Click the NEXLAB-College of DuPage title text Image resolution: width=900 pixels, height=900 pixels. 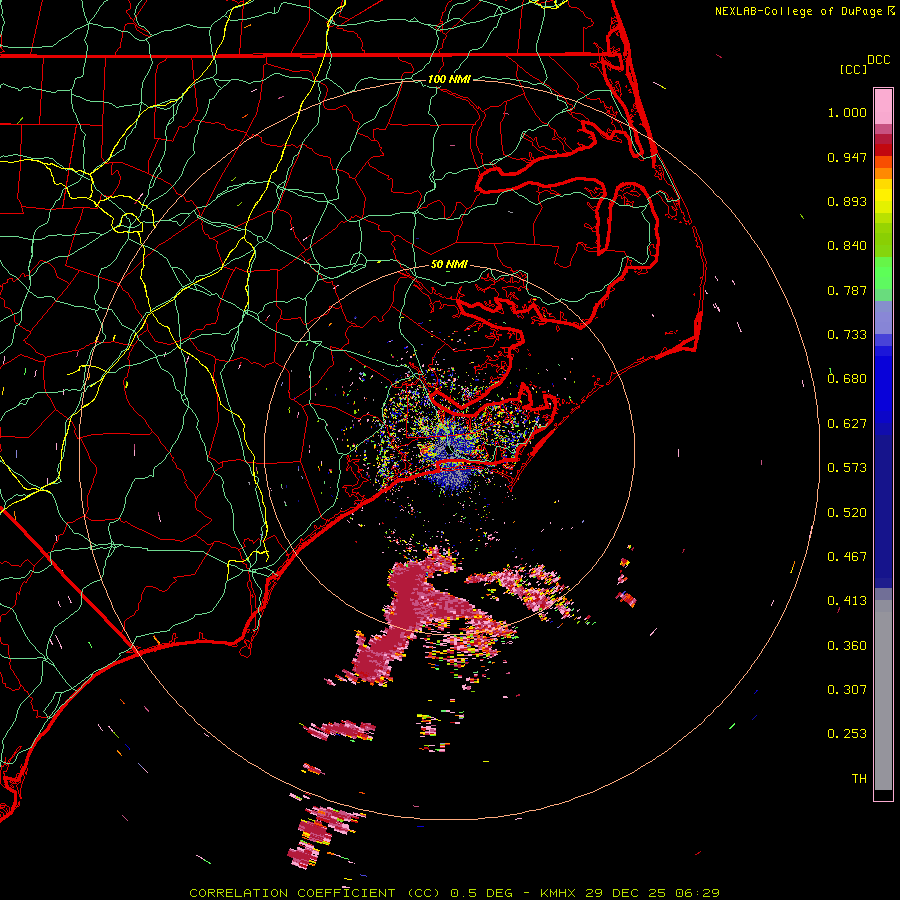[798, 11]
